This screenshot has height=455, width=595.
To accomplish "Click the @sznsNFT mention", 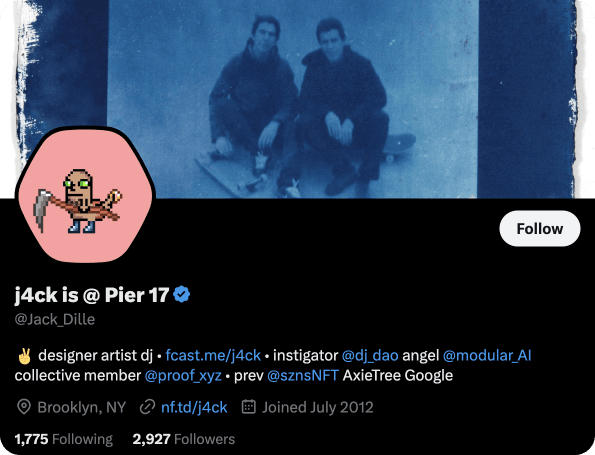I will coord(303,376).
